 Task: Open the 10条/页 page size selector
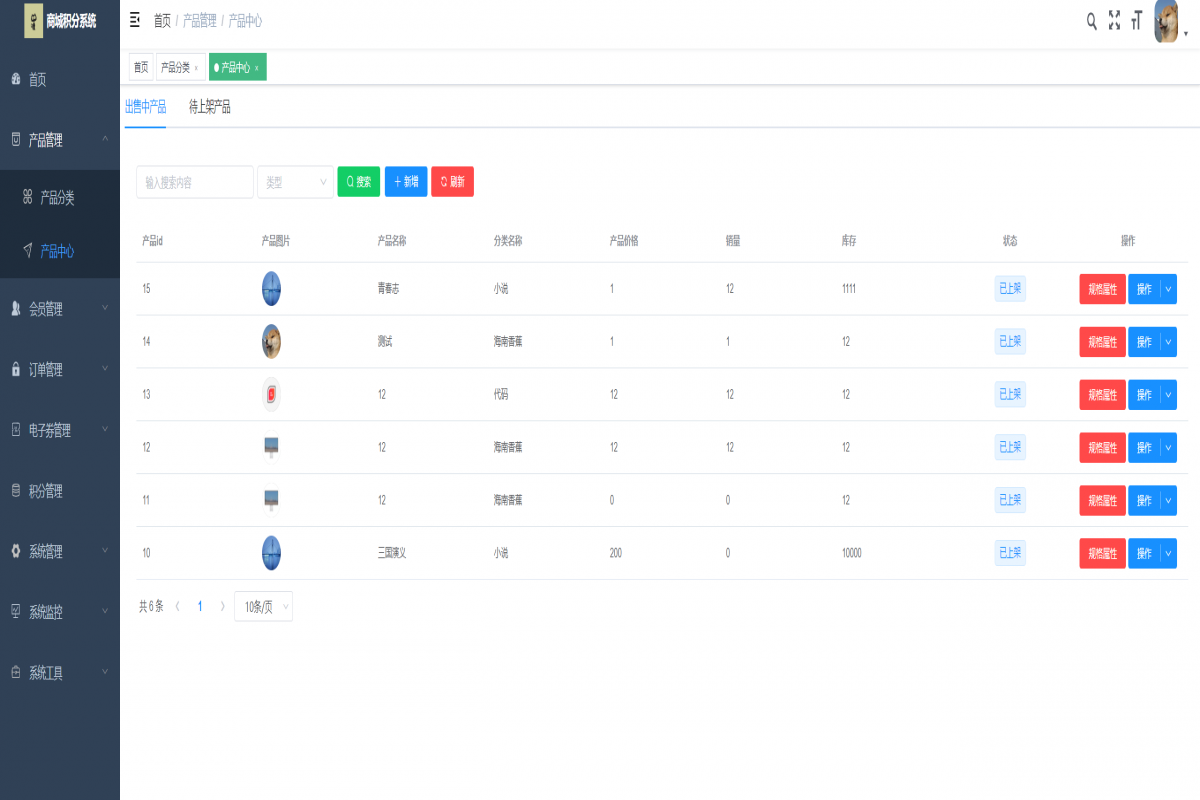click(x=263, y=606)
